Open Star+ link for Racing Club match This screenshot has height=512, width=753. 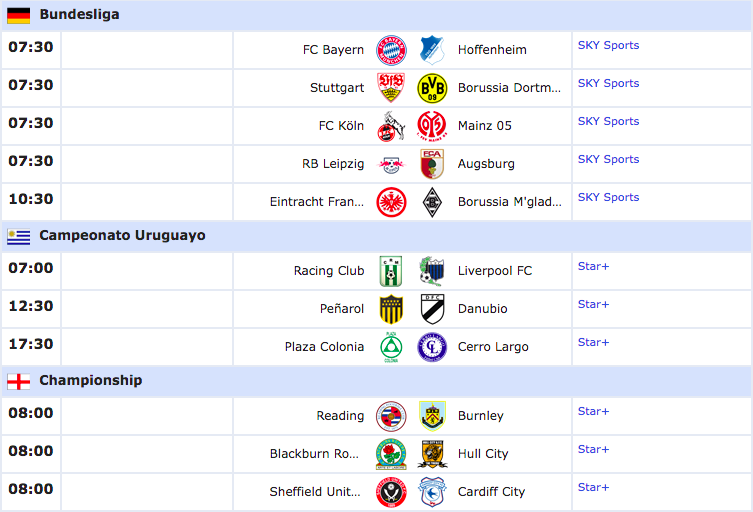point(594,266)
